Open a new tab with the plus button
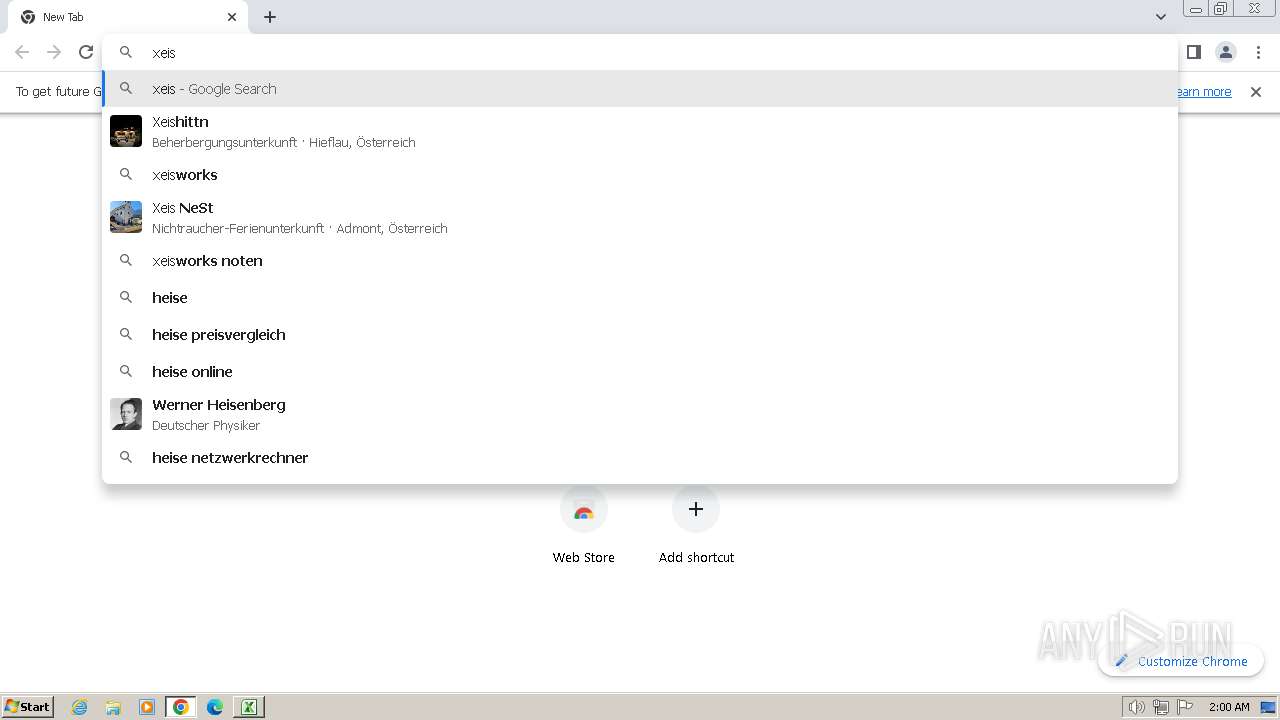 coord(270,17)
